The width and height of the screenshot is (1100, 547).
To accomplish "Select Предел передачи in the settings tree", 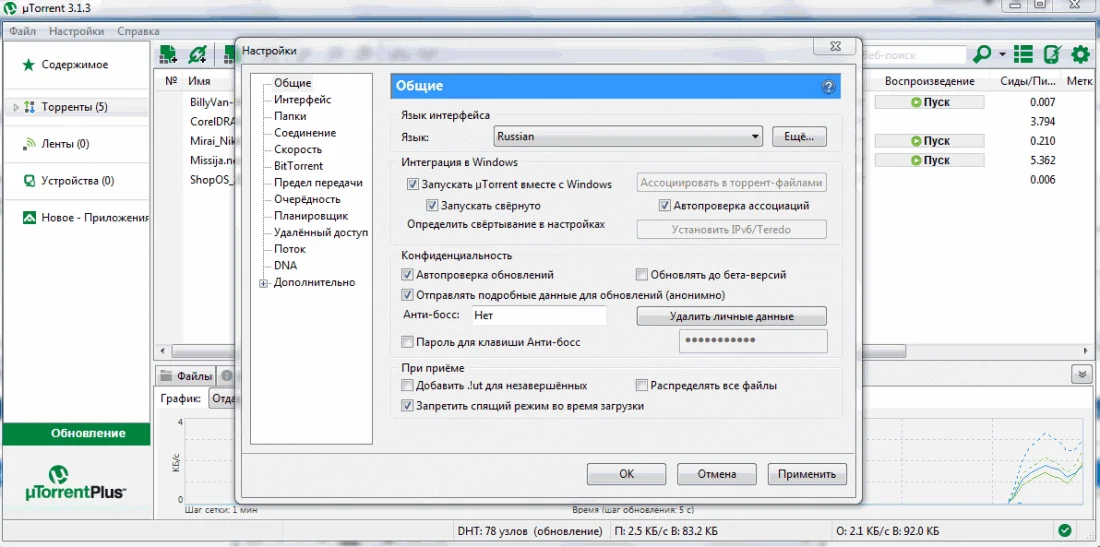I will 318,183.
